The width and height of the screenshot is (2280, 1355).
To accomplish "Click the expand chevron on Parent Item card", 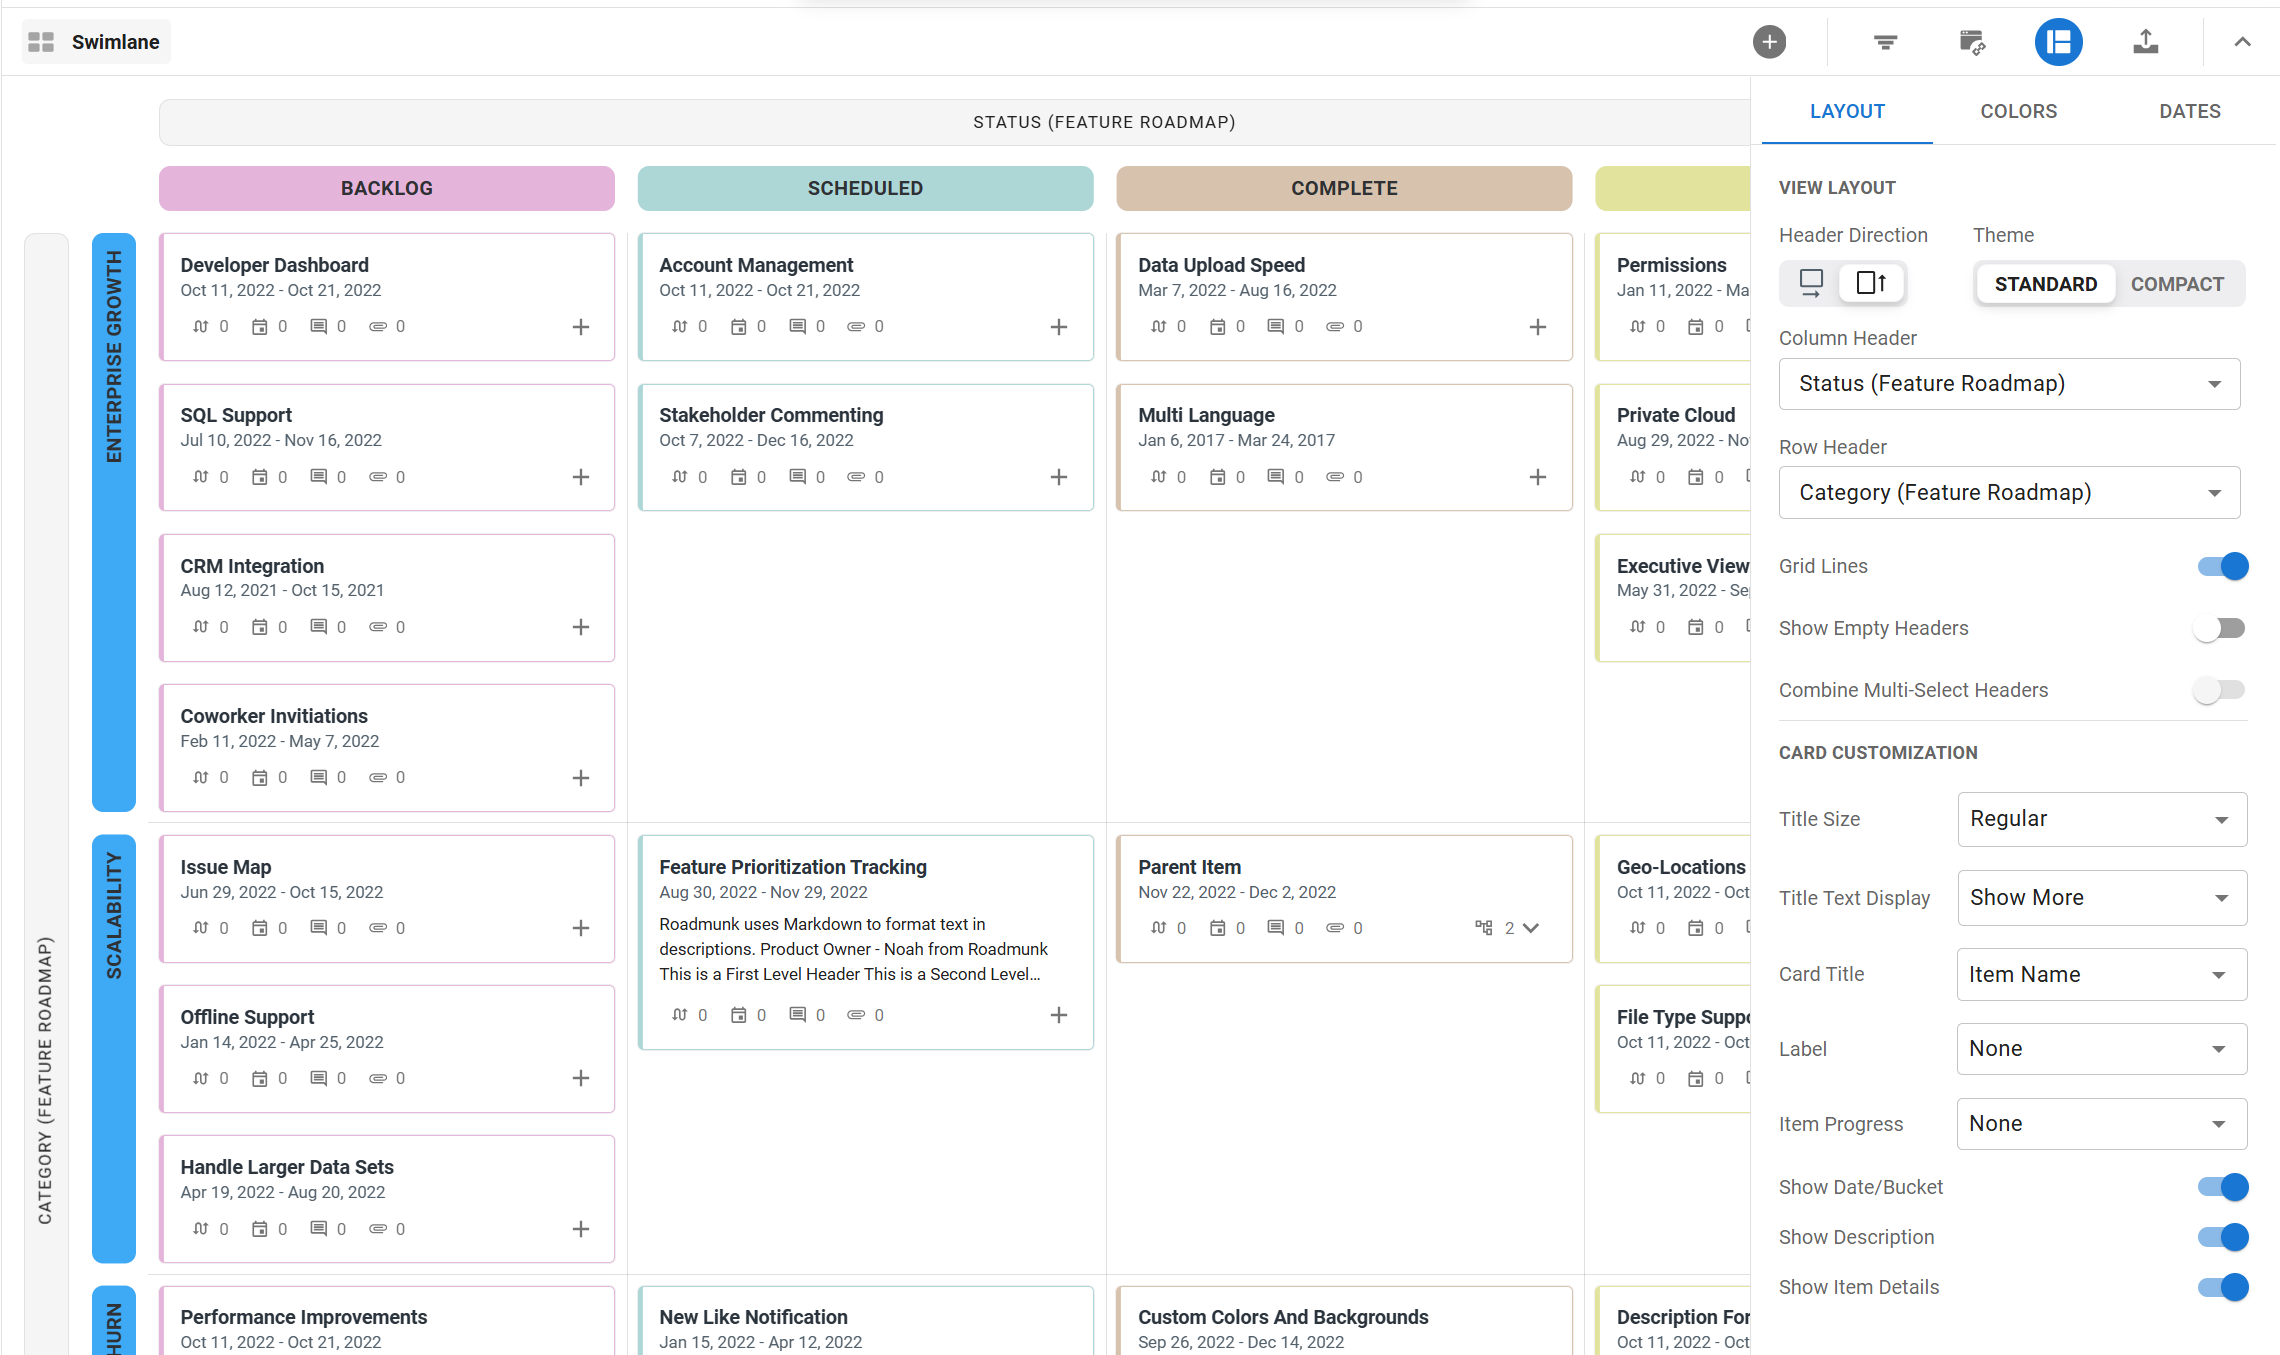I will pyautogui.click(x=1533, y=926).
